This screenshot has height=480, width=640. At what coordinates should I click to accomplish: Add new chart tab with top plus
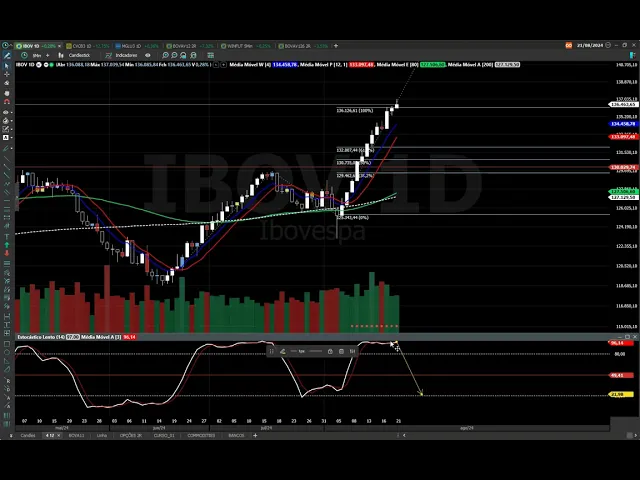tap(336, 46)
